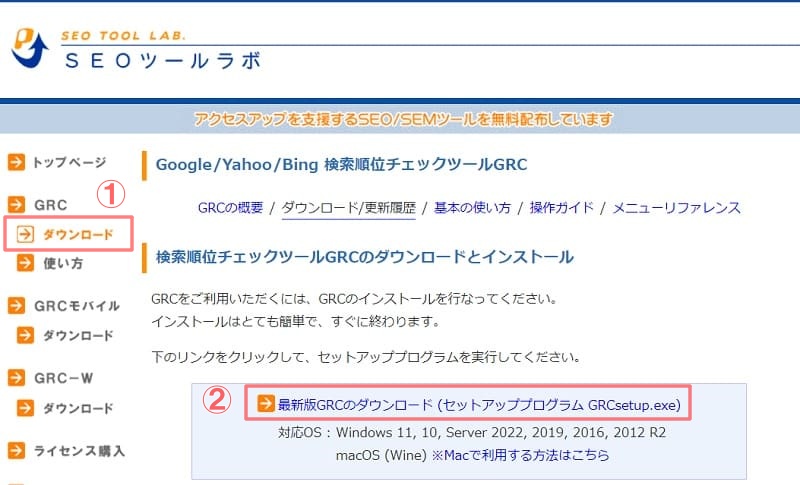Click the orange banner text アクセスアップを支援するSEO/SEMツール
800x485 pixels.
[404, 119]
